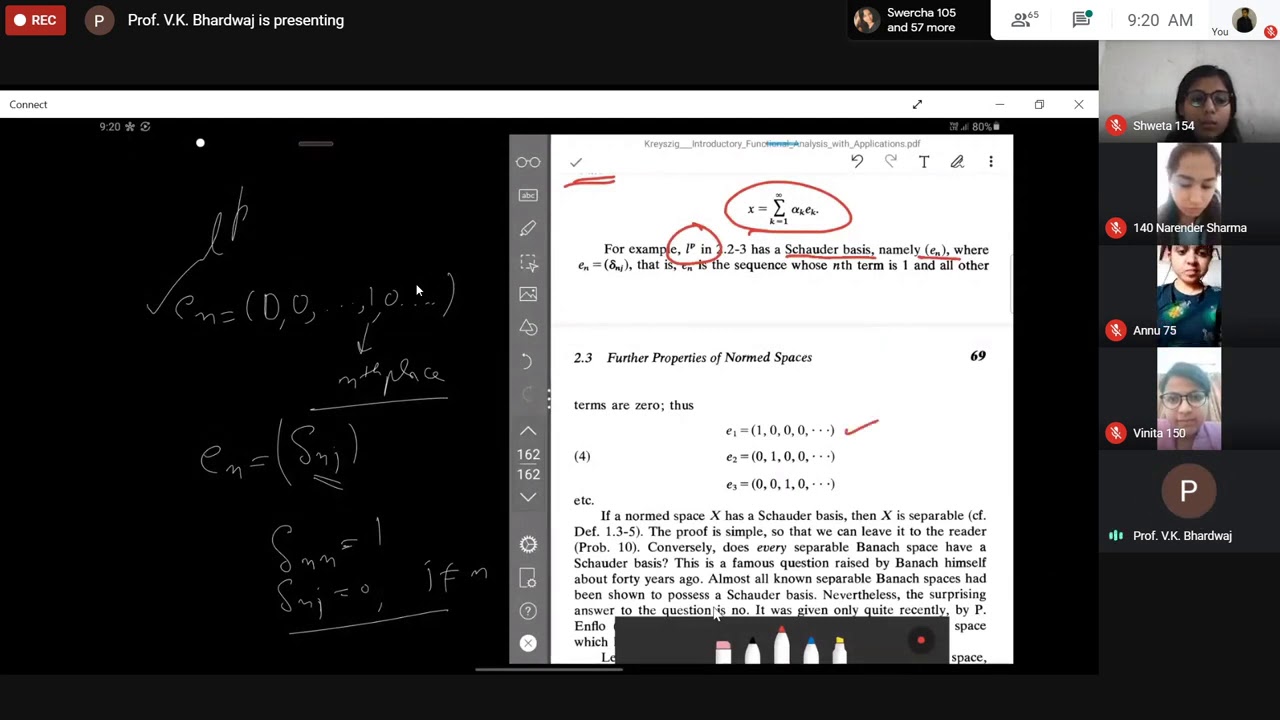Click the presenter P avatar at top

tap(99, 20)
